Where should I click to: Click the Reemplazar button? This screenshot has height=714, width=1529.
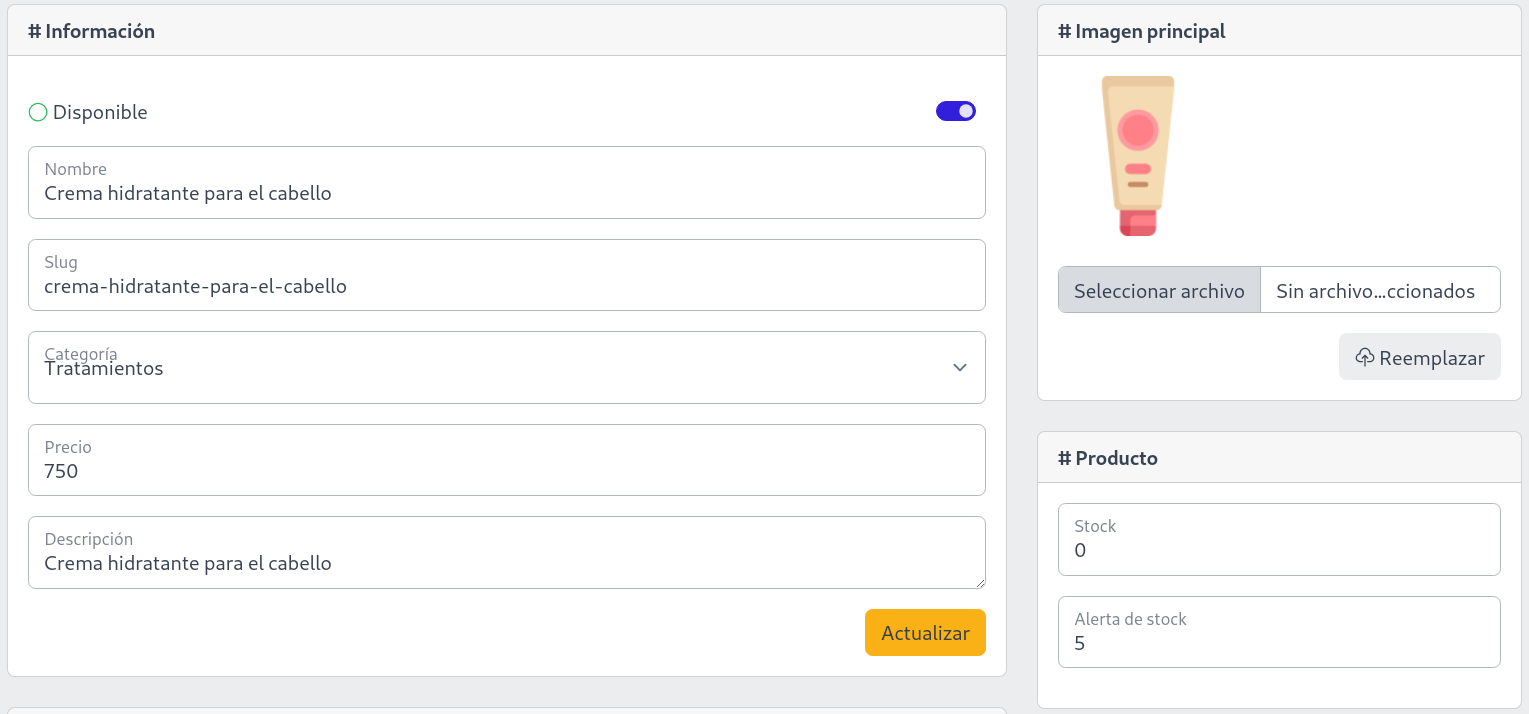pos(1419,357)
